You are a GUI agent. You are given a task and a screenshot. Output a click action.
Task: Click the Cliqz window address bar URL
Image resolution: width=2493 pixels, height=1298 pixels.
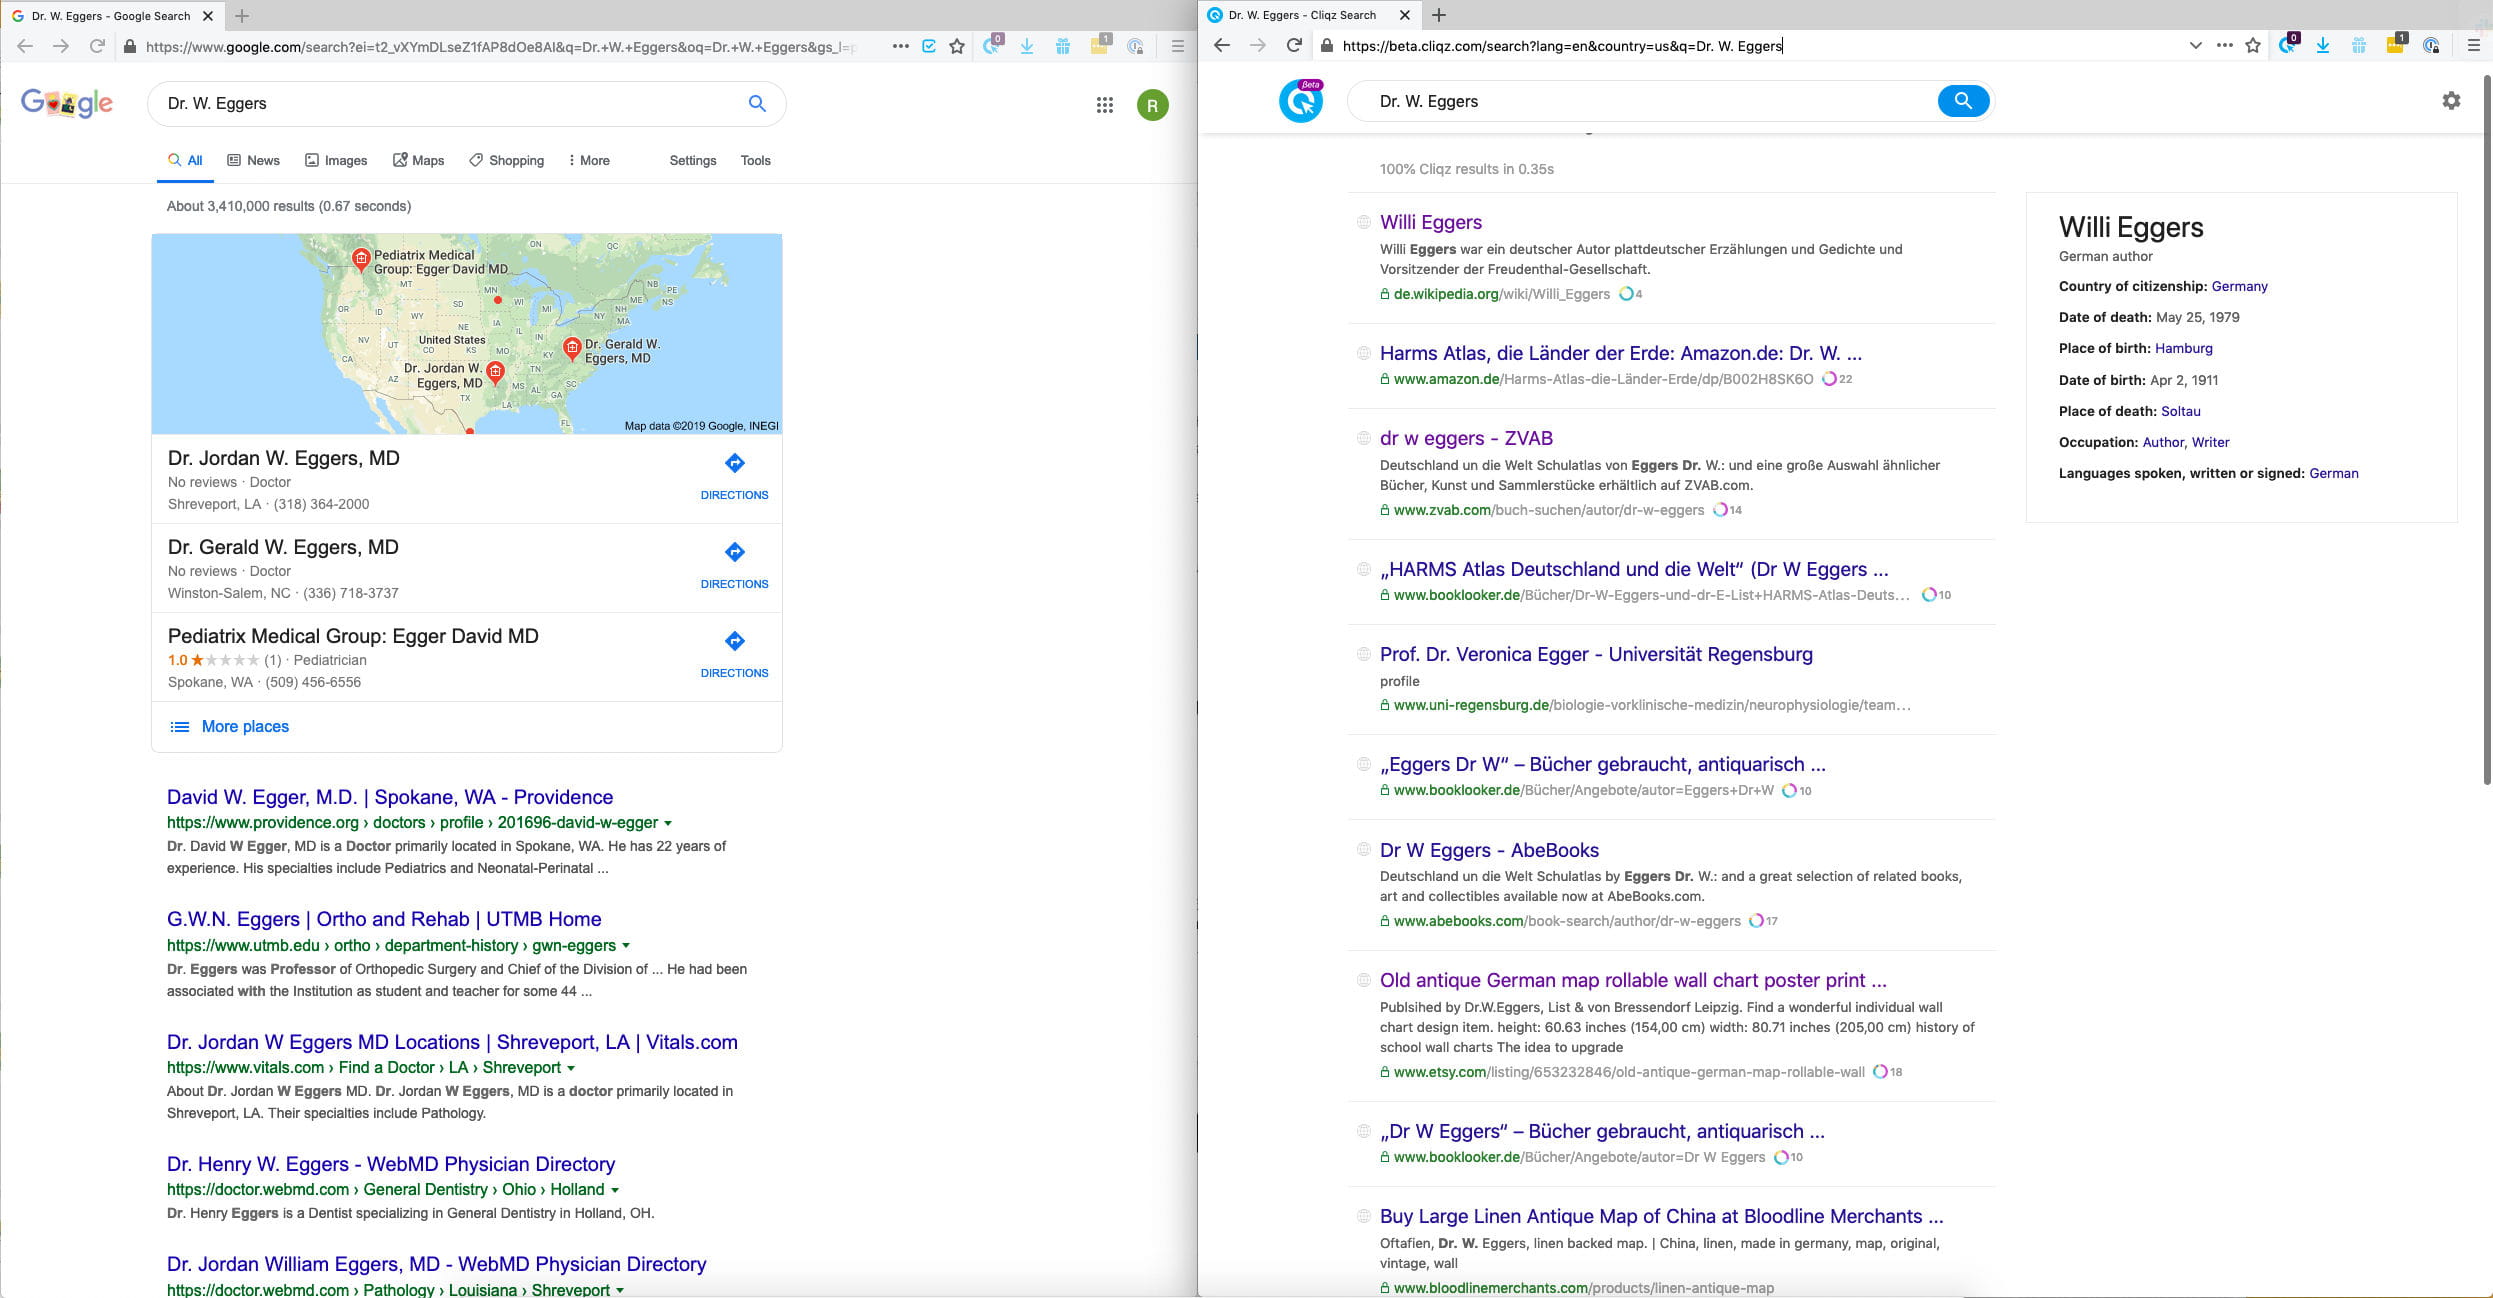click(x=1562, y=45)
